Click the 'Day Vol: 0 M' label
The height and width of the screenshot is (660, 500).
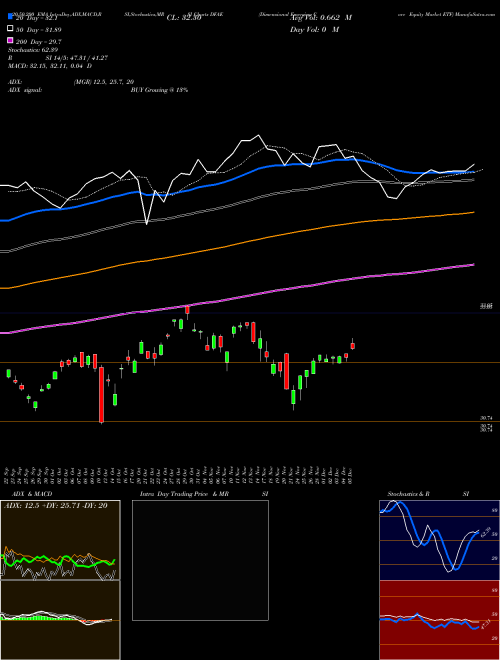click(x=314, y=29)
